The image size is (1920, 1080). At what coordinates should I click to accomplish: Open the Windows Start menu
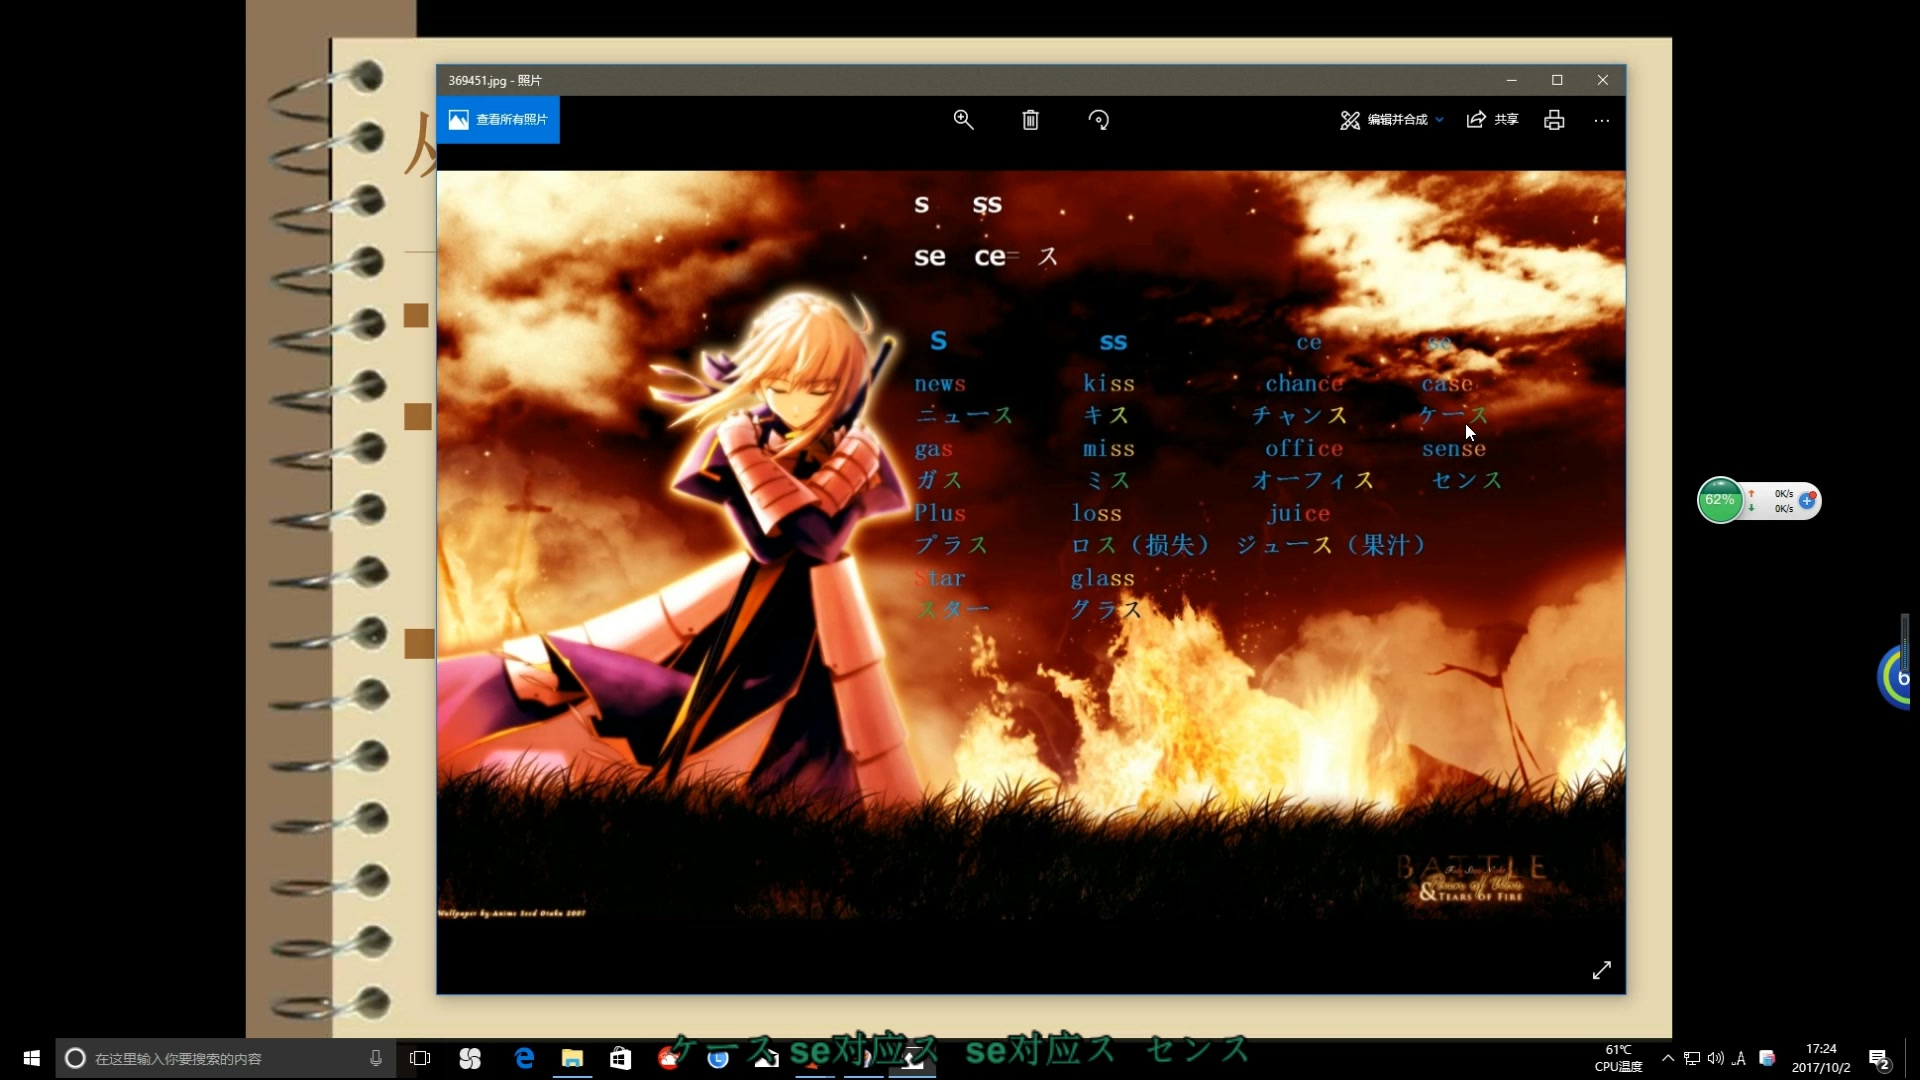pyautogui.click(x=31, y=1058)
